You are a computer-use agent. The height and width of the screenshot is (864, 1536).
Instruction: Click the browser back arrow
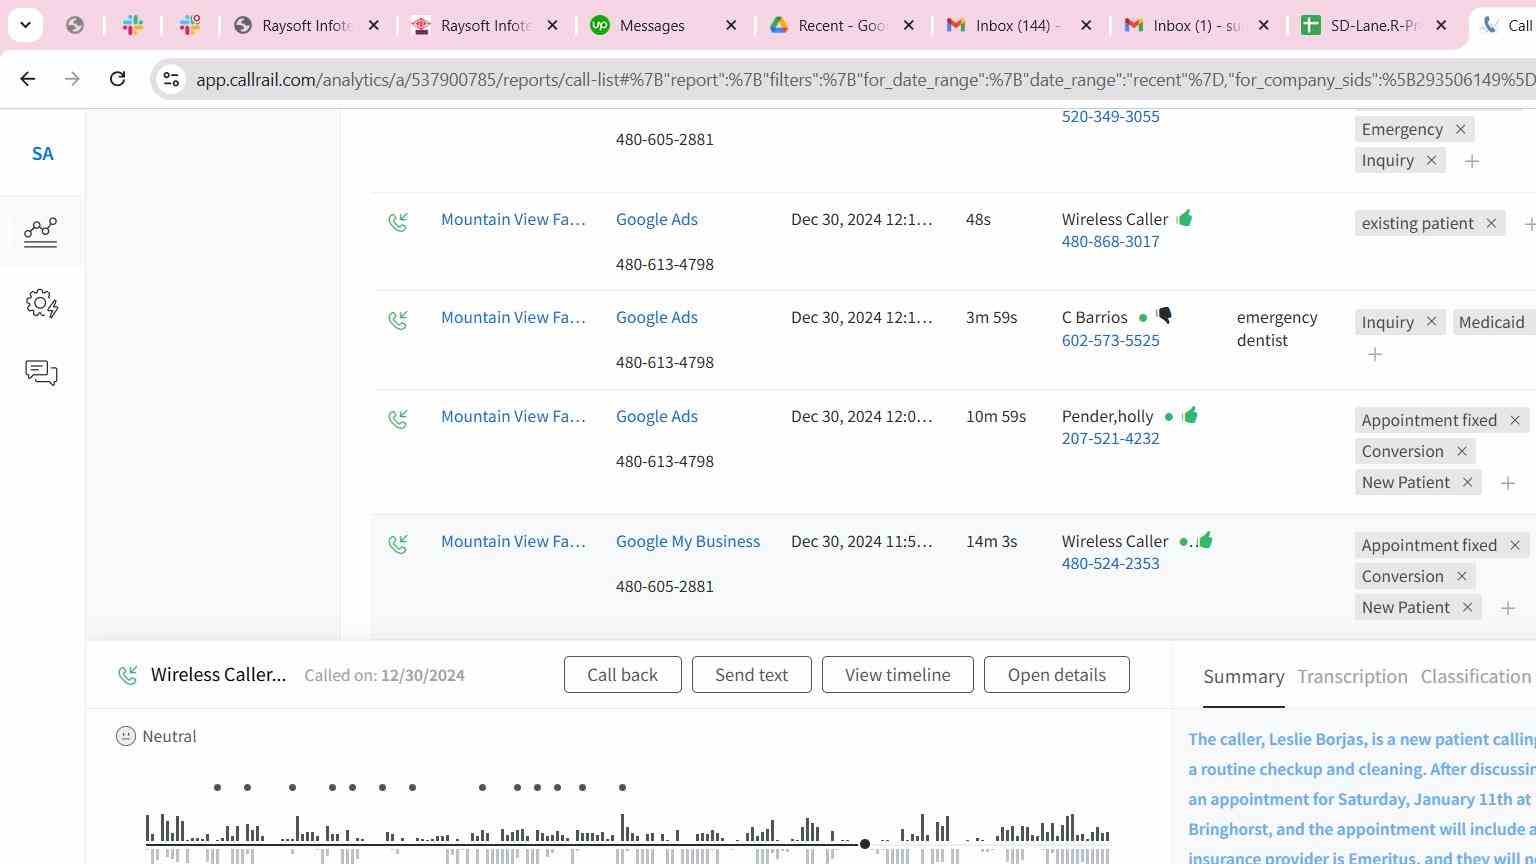28,78
